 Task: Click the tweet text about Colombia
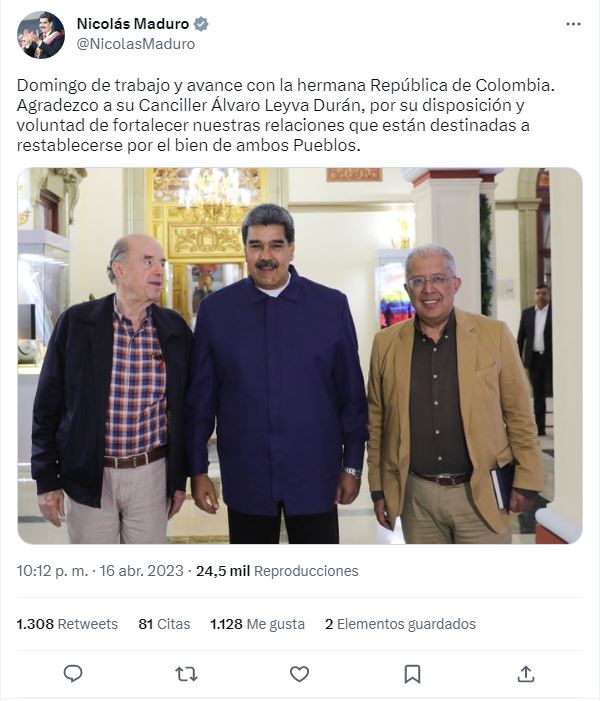tap(285, 115)
